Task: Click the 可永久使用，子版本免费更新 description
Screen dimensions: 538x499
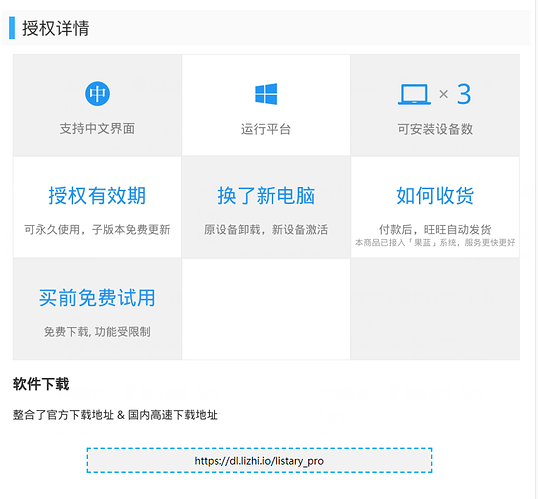Action: click(97, 230)
